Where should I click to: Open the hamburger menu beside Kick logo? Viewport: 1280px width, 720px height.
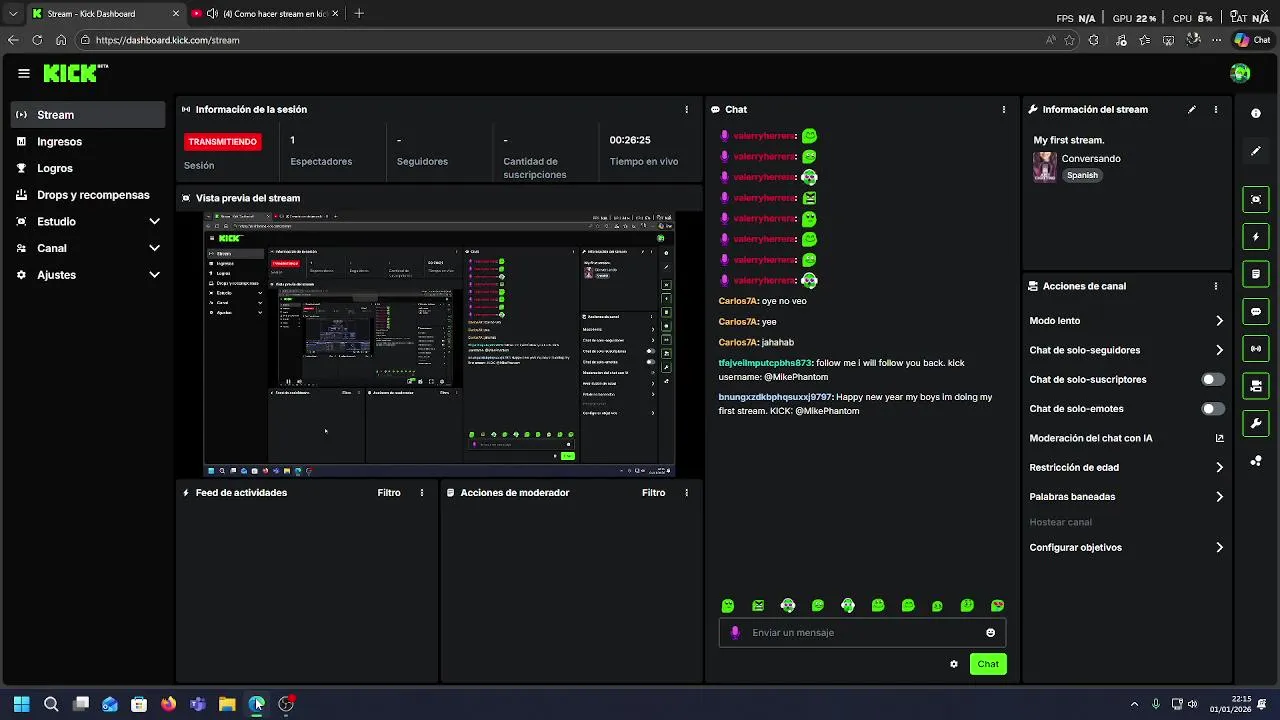point(24,73)
